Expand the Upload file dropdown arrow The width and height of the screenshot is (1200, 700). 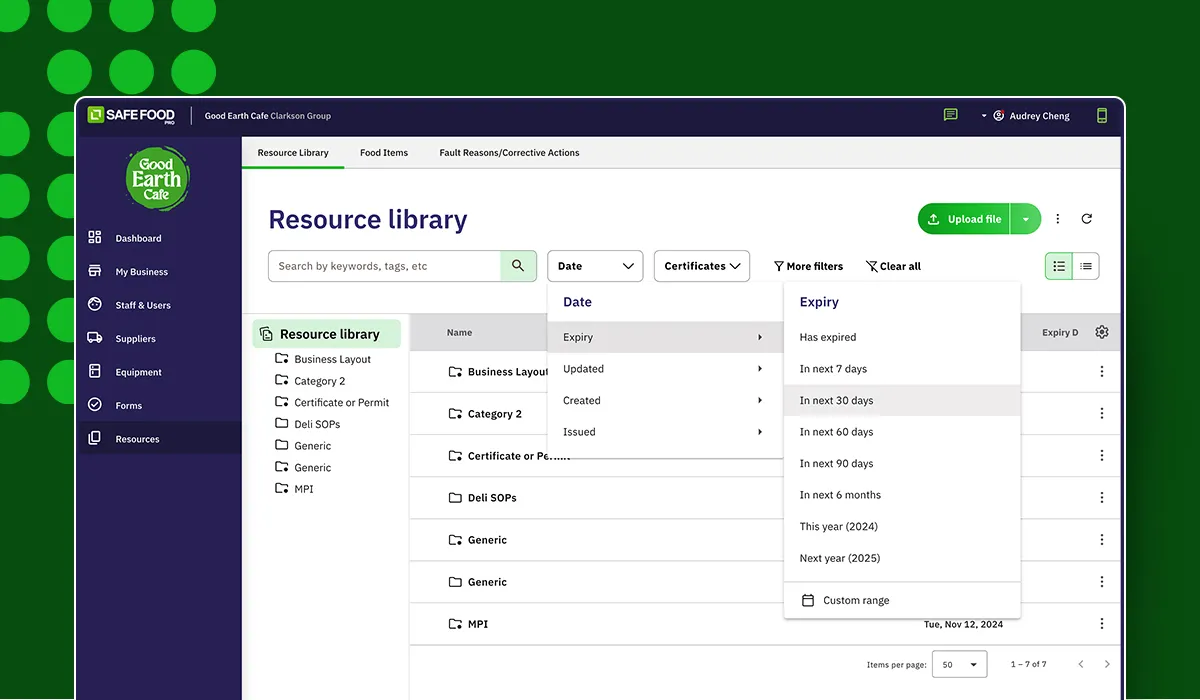1026,219
